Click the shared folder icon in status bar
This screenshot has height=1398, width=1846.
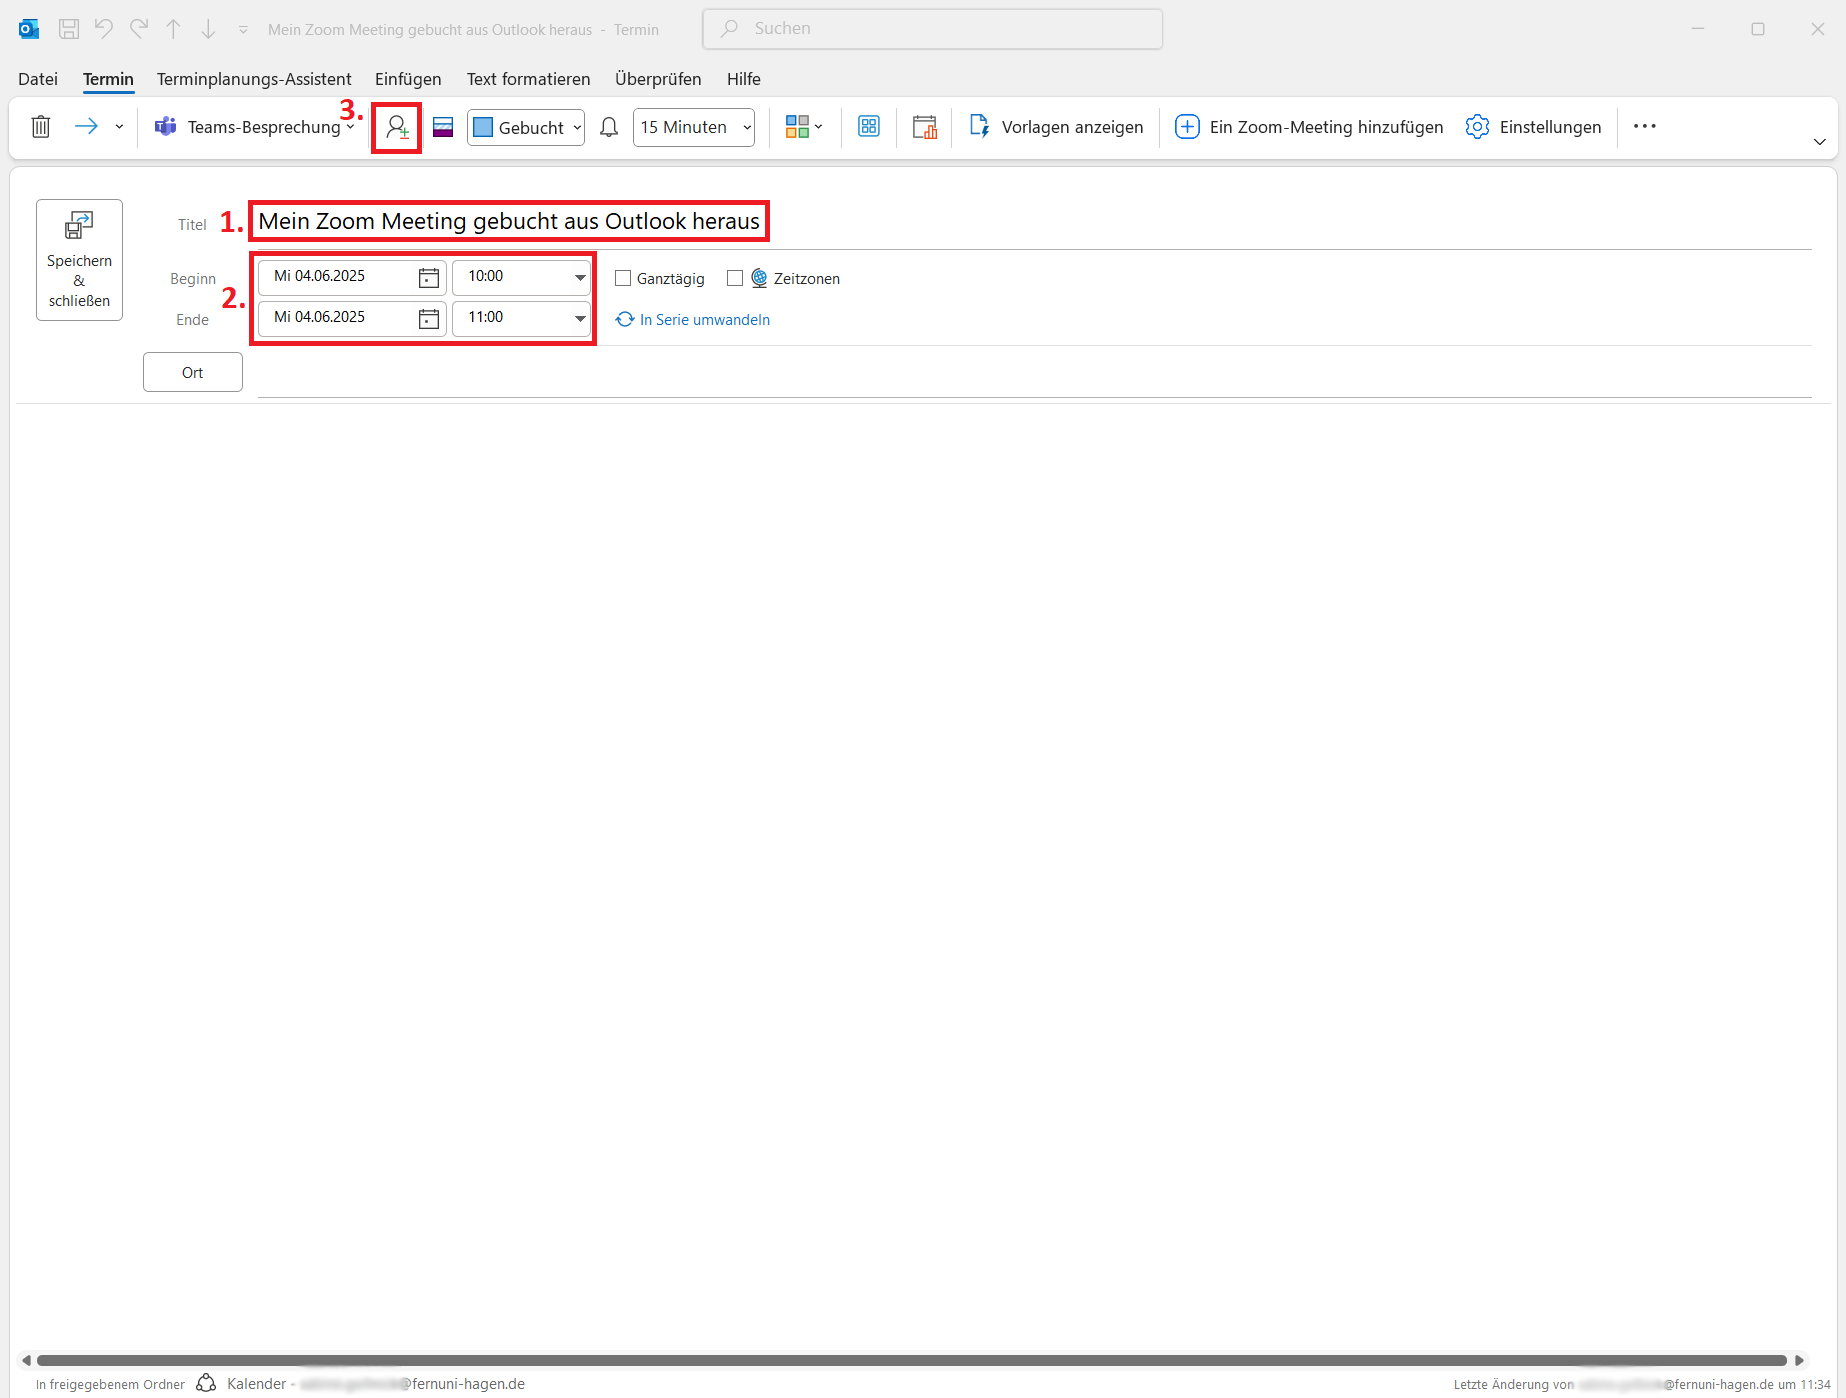206,1383
